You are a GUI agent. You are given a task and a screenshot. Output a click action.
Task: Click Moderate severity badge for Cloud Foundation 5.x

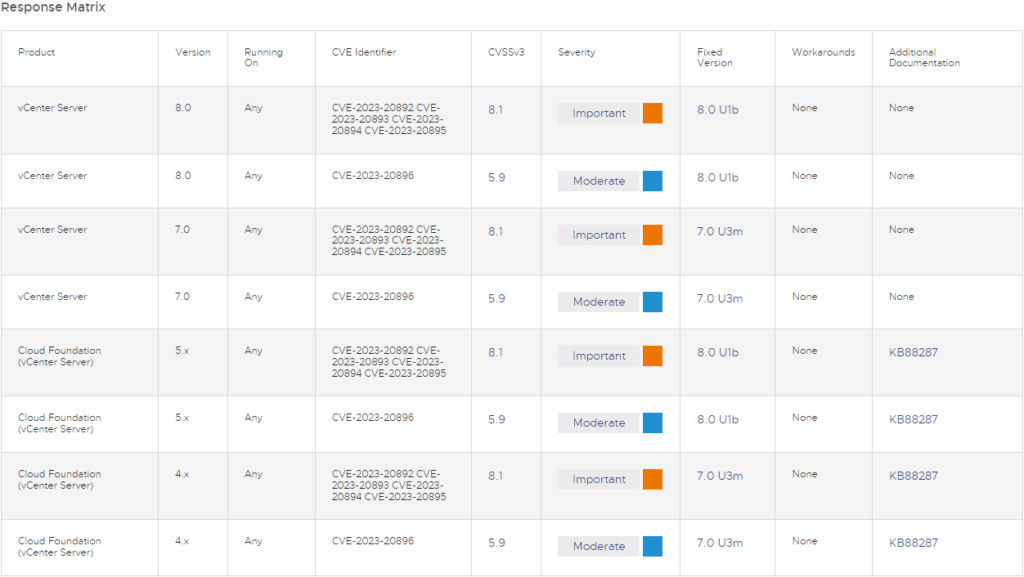[599, 423]
